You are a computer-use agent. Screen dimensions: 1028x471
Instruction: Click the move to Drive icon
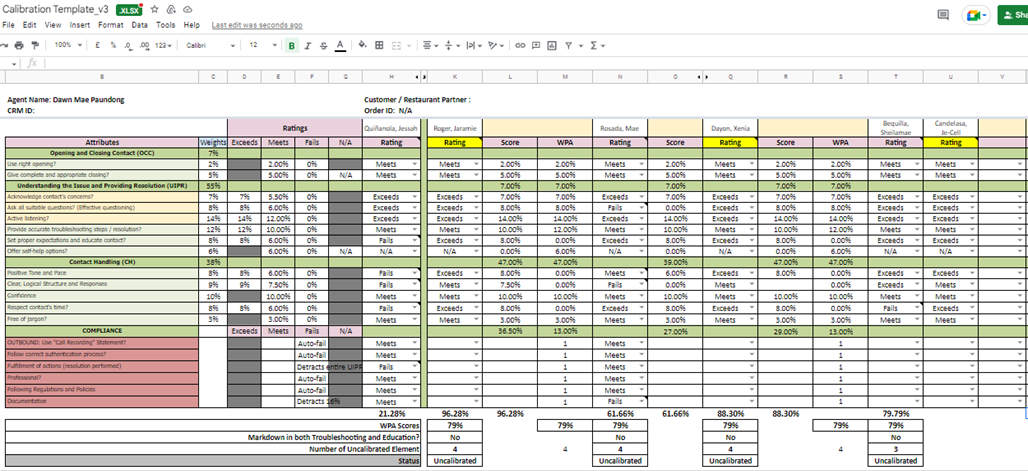click(171, 10)
